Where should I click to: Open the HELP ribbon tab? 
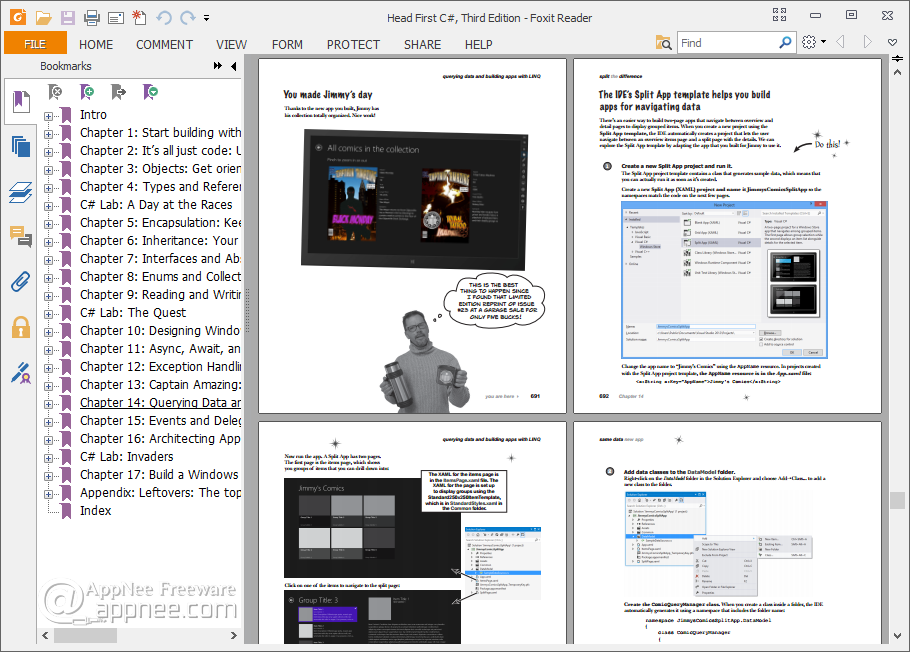coord(478,44)
